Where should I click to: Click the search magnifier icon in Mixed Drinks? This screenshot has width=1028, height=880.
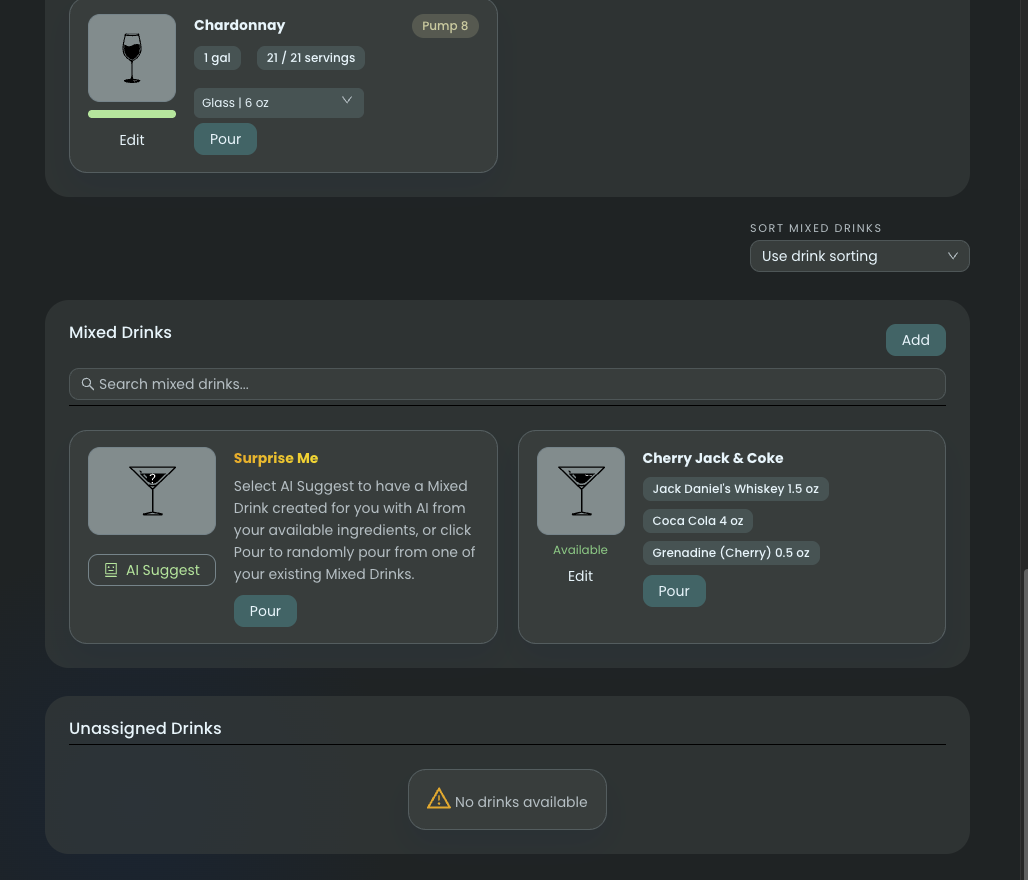[x=88, y=384]
